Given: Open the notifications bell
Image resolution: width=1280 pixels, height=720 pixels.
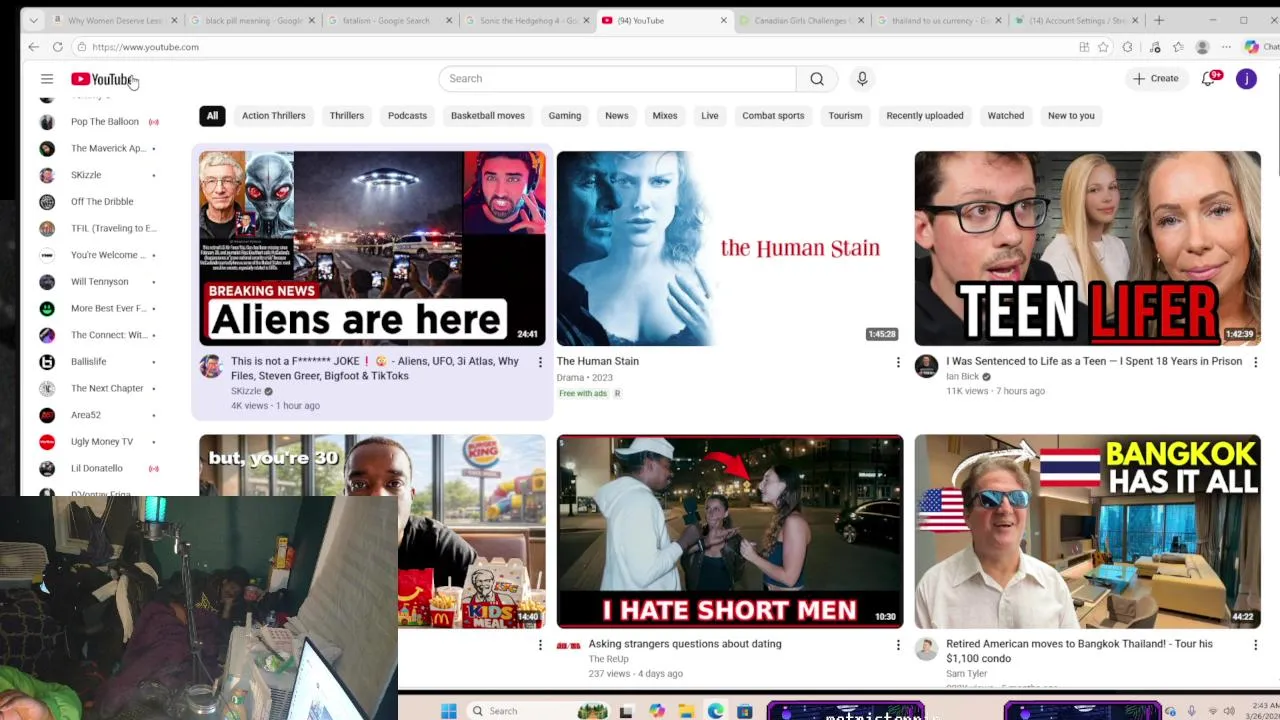Looking at the screenshot, I should click(1209, 79).
